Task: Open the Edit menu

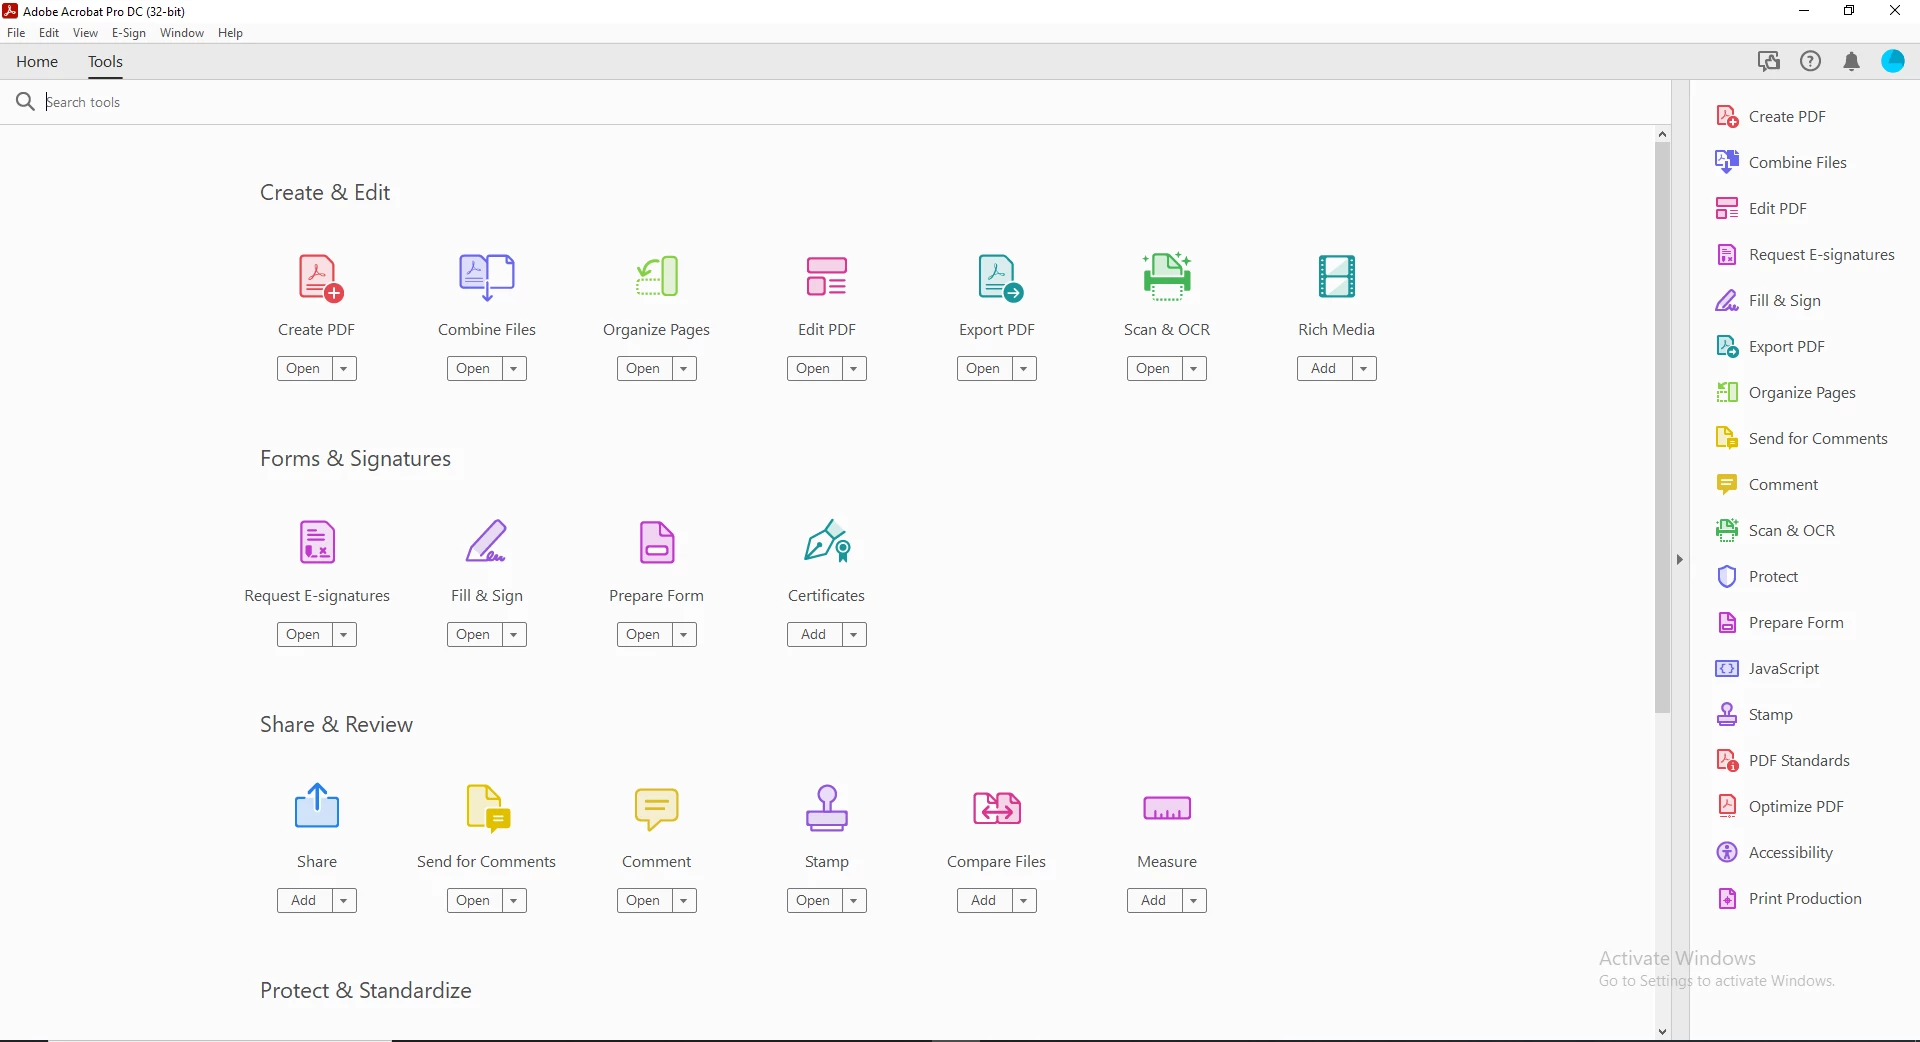Action: pyautogui.click(x=49, y=33)
